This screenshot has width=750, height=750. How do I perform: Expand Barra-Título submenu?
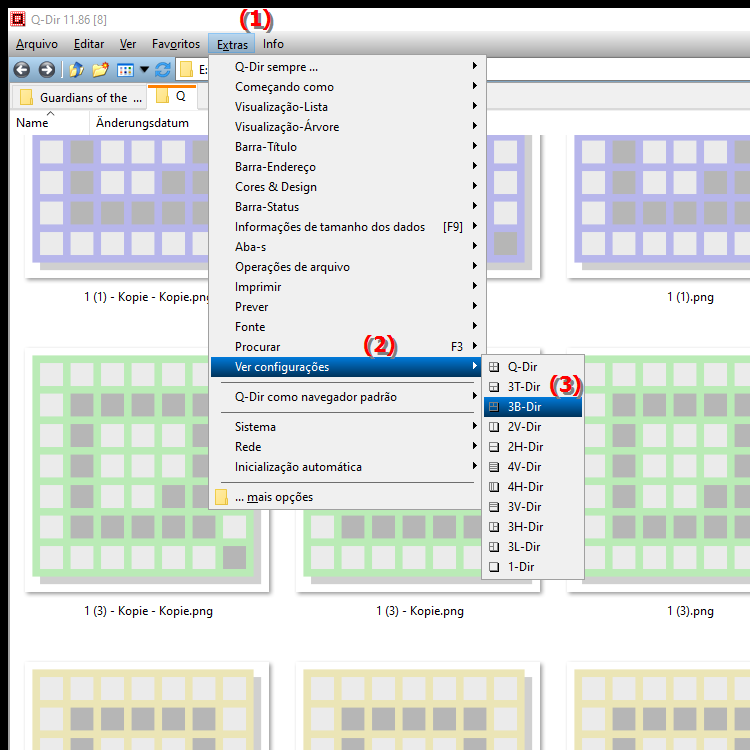click(x=347, y=147)
